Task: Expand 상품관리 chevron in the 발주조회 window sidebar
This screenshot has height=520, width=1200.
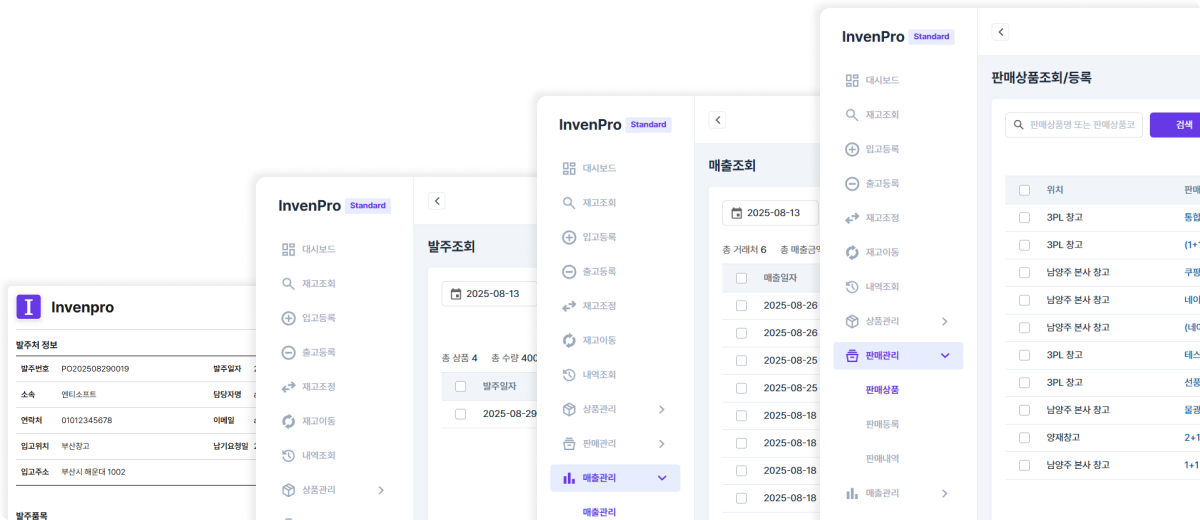Action: 381,490
